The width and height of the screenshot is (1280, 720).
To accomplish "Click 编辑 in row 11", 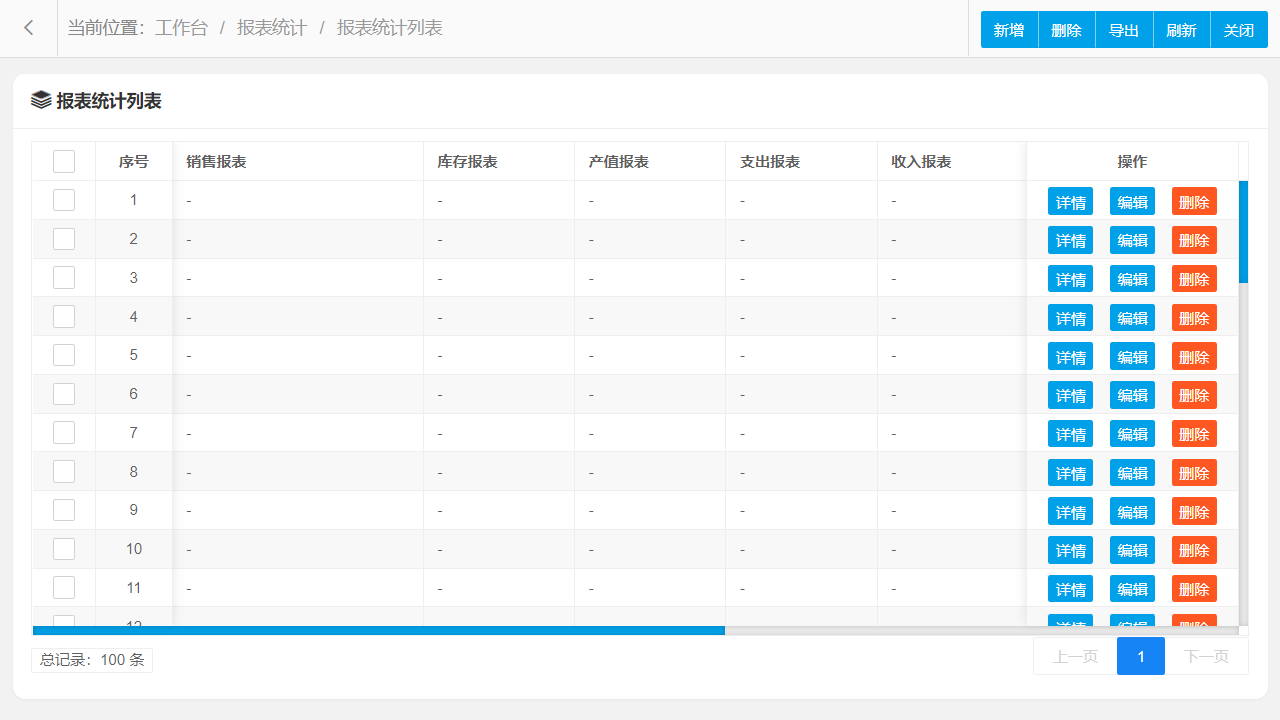I will click(x=1132, y=588).
